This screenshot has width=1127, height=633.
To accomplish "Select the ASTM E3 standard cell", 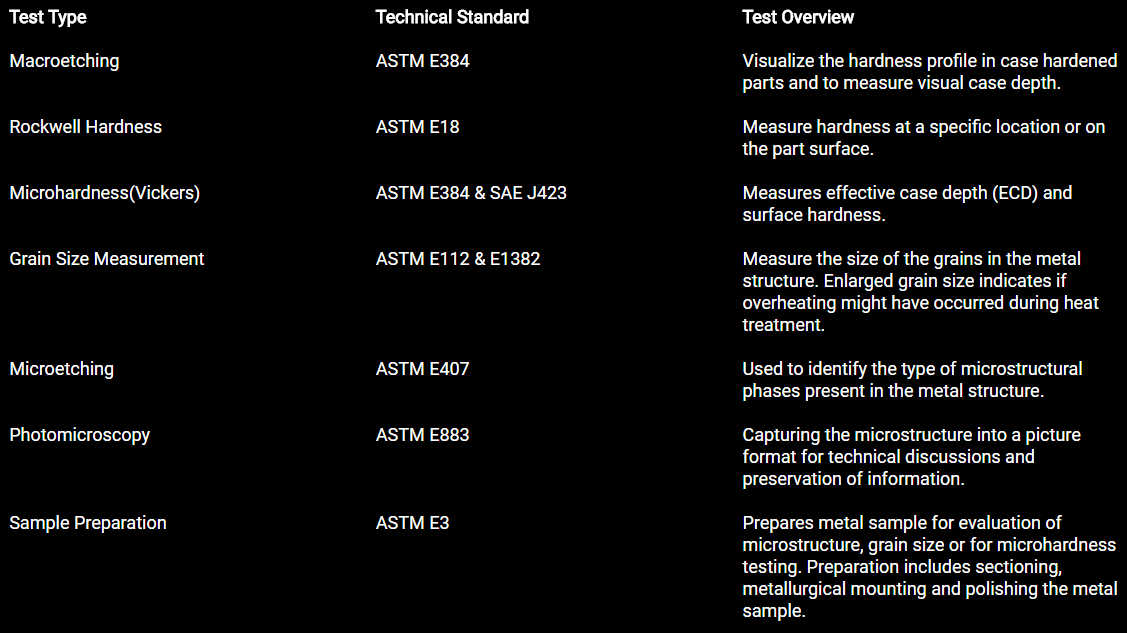I will tap(412, 523).
